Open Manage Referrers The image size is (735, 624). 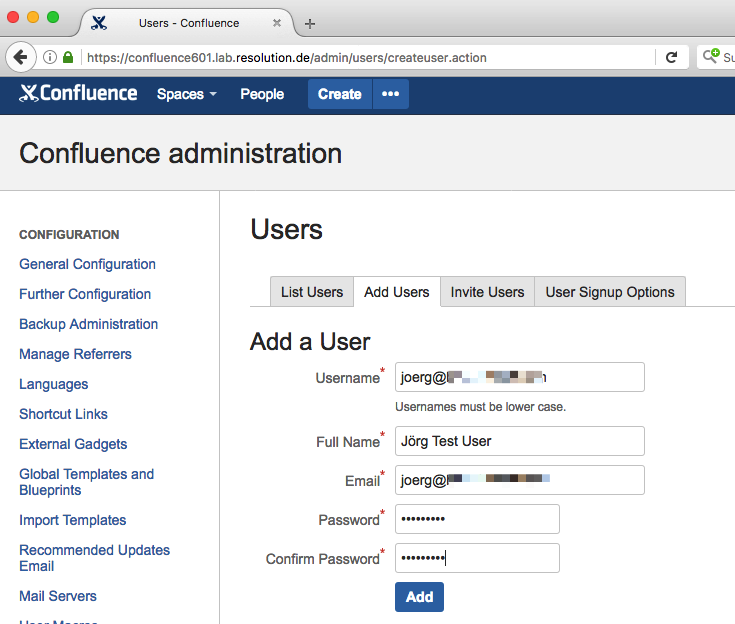(75, 354)
